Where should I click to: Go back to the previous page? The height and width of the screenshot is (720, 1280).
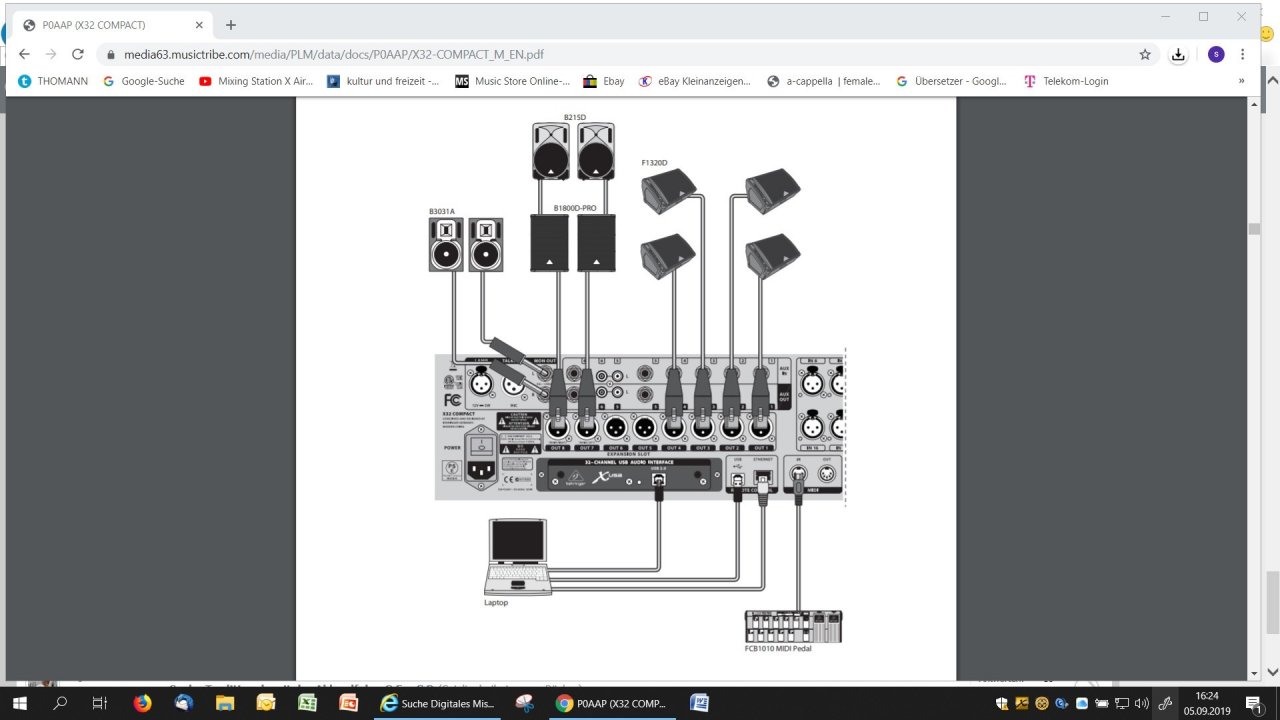click(25, 54)
